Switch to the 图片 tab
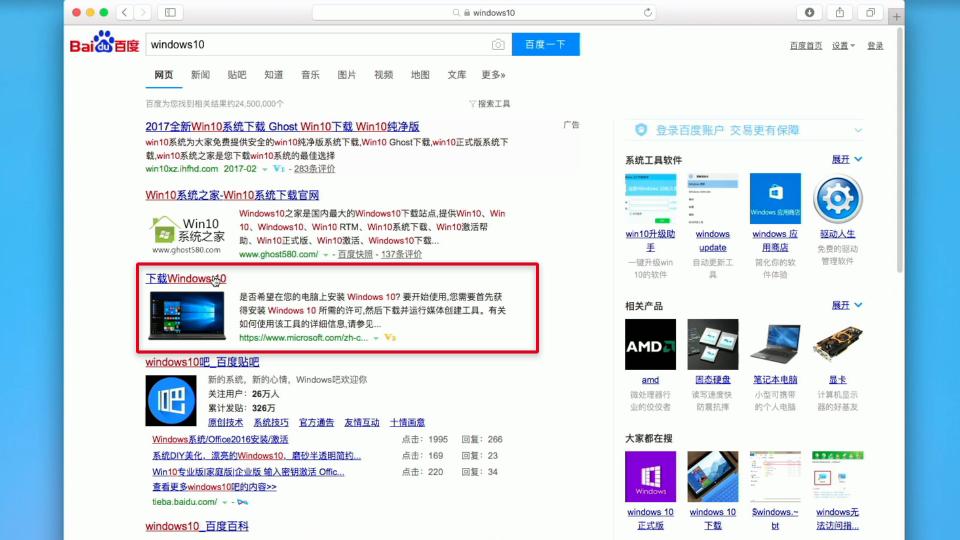960x540 pixels. pos(347,75)
